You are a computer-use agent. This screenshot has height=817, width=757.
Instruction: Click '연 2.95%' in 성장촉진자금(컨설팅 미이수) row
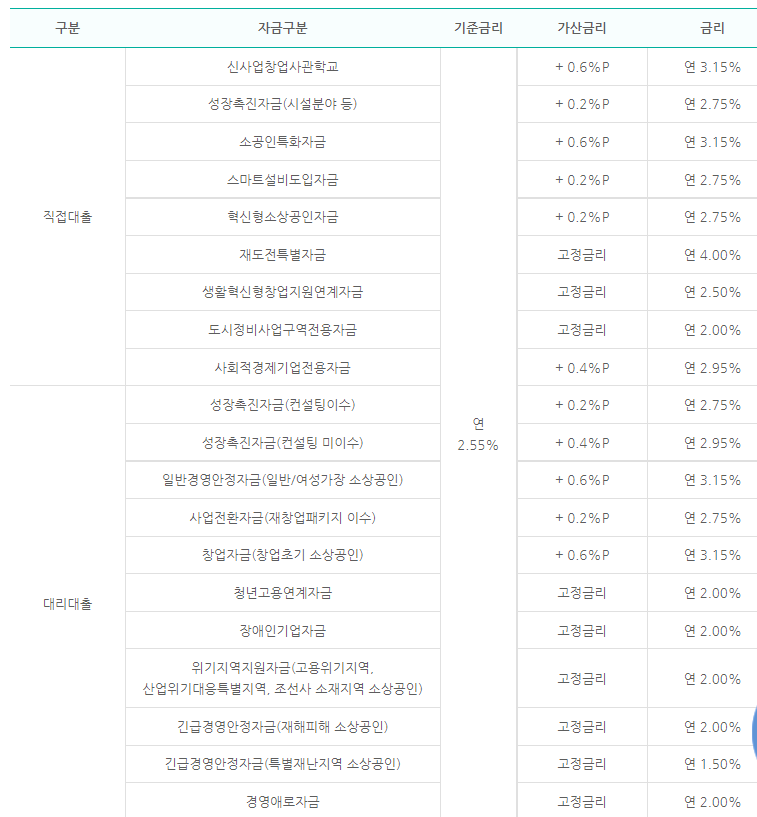[712, 443]
